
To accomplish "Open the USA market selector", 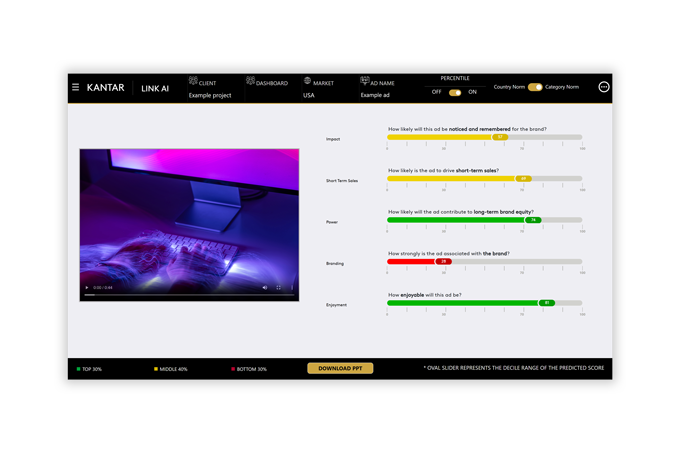I will coord(309,95).
